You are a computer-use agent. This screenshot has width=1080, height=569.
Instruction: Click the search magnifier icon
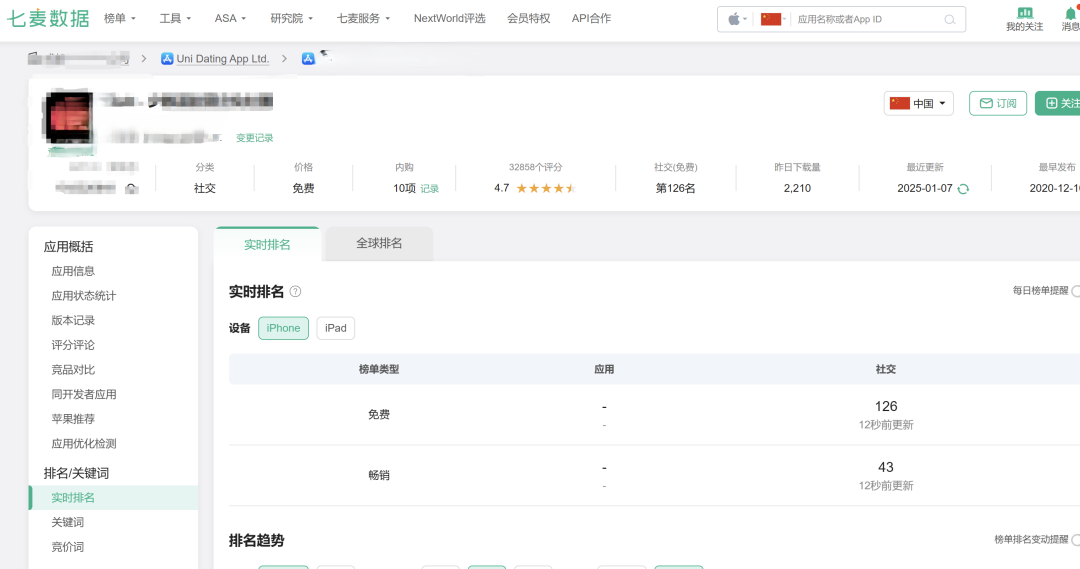pos(950,19)
